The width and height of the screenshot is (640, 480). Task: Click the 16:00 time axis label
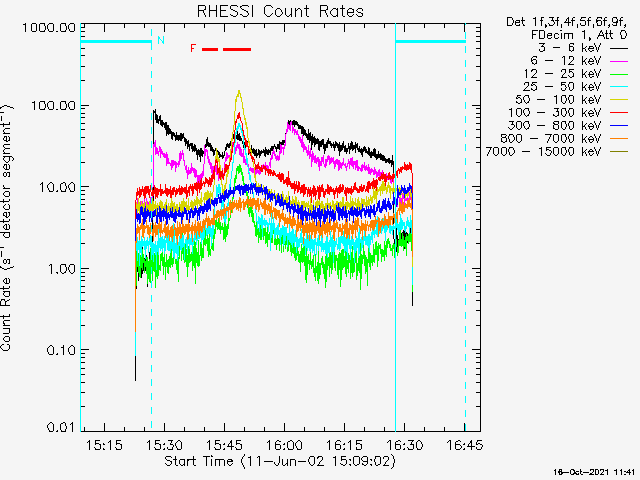pyautogui.click(x=284, y=445)
